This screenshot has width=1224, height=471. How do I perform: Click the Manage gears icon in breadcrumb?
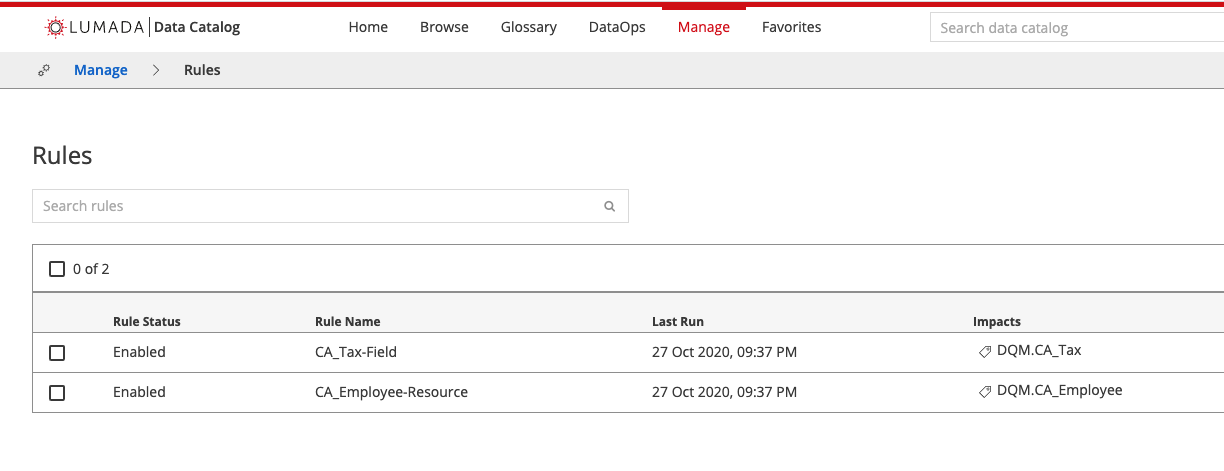[44, 70]
